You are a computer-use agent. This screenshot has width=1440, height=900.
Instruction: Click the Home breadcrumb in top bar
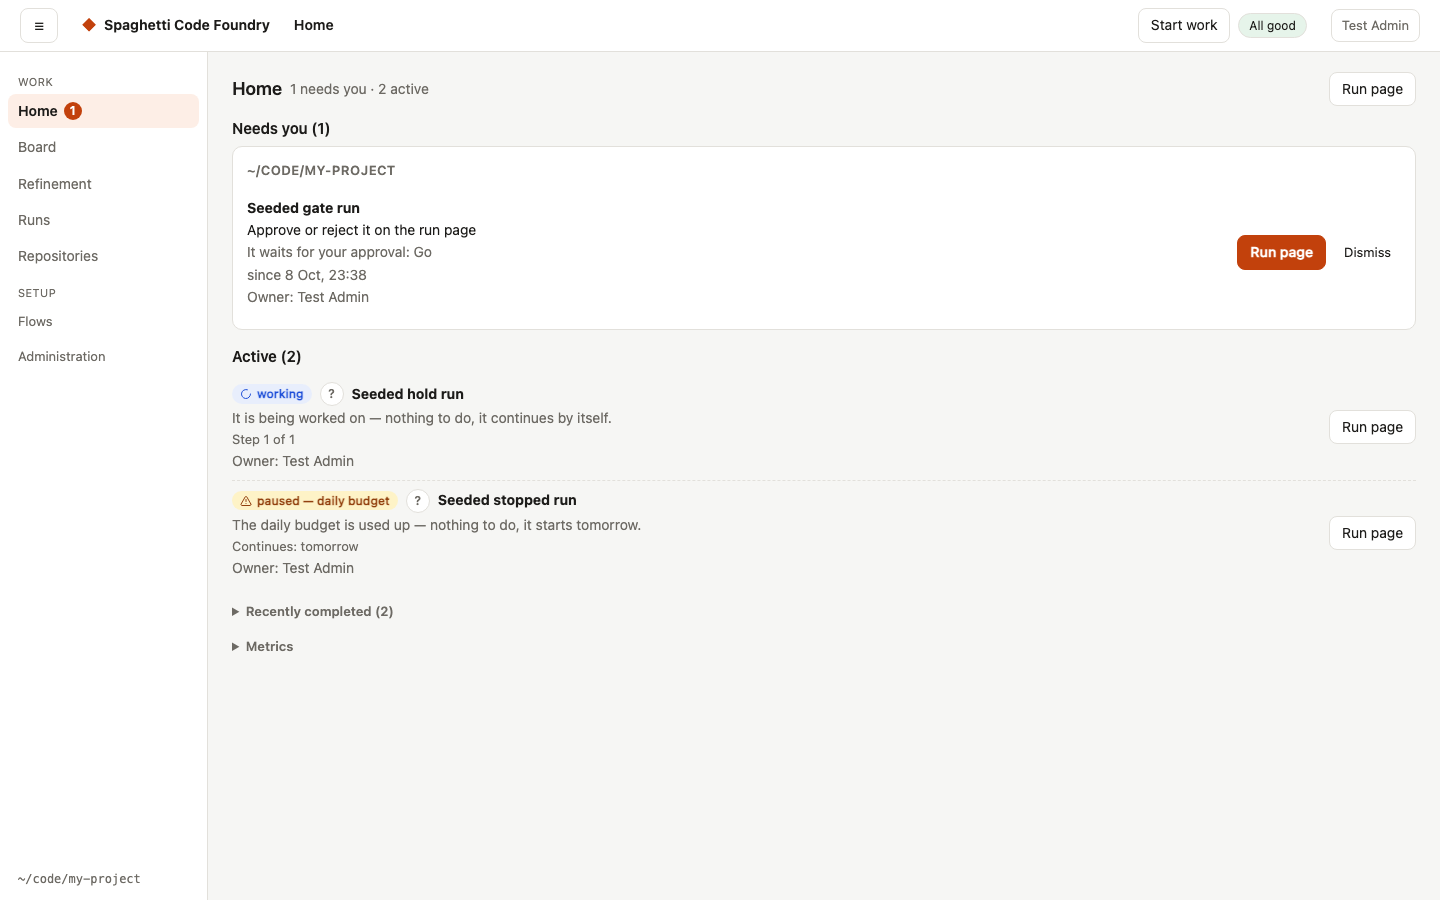point(314,25)
